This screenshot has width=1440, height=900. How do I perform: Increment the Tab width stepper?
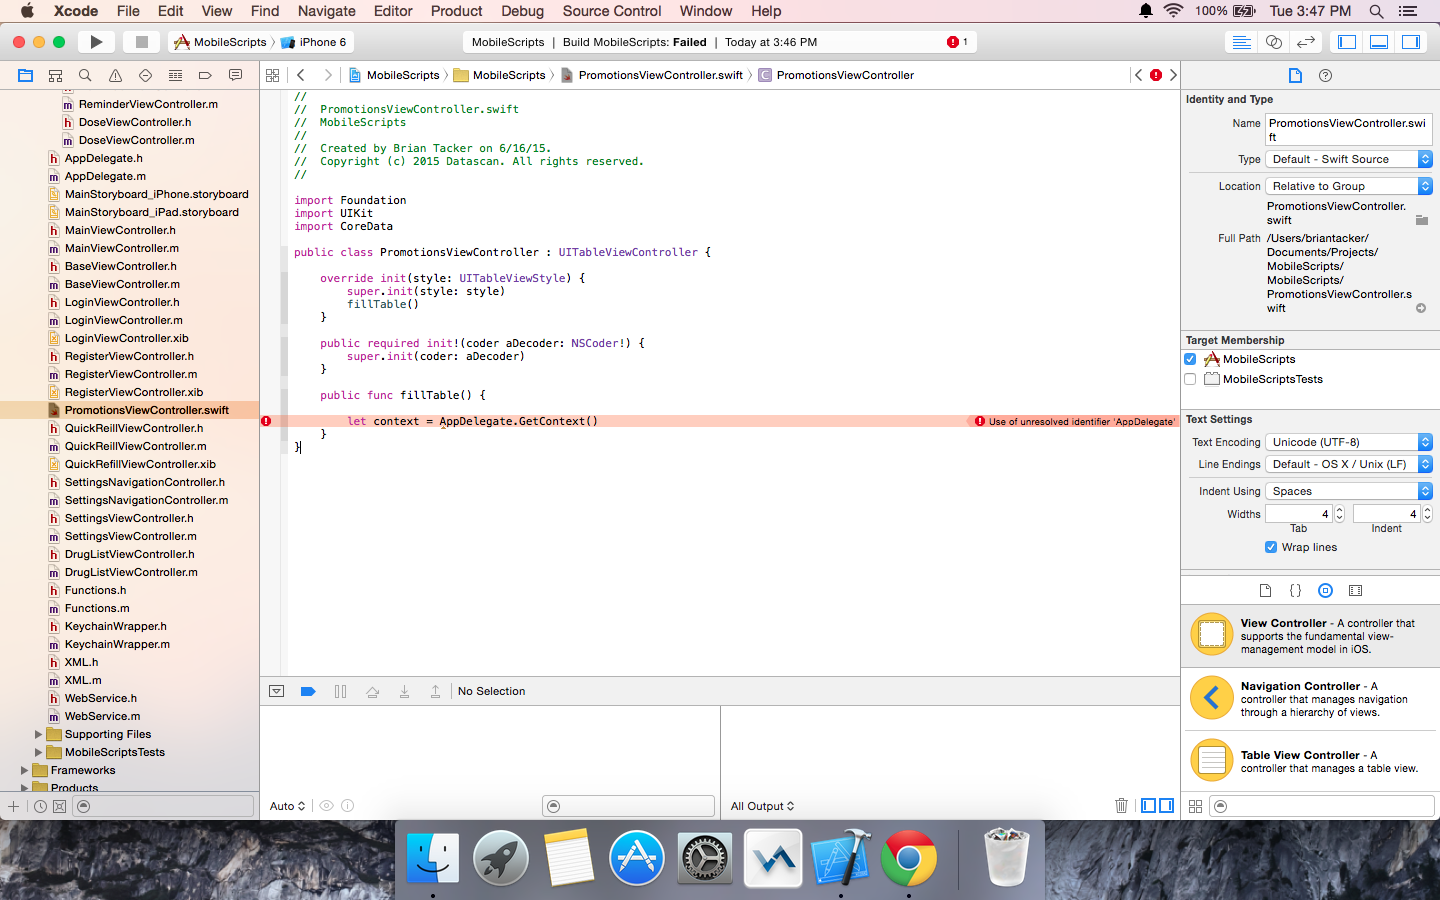tap(1340, 510)
